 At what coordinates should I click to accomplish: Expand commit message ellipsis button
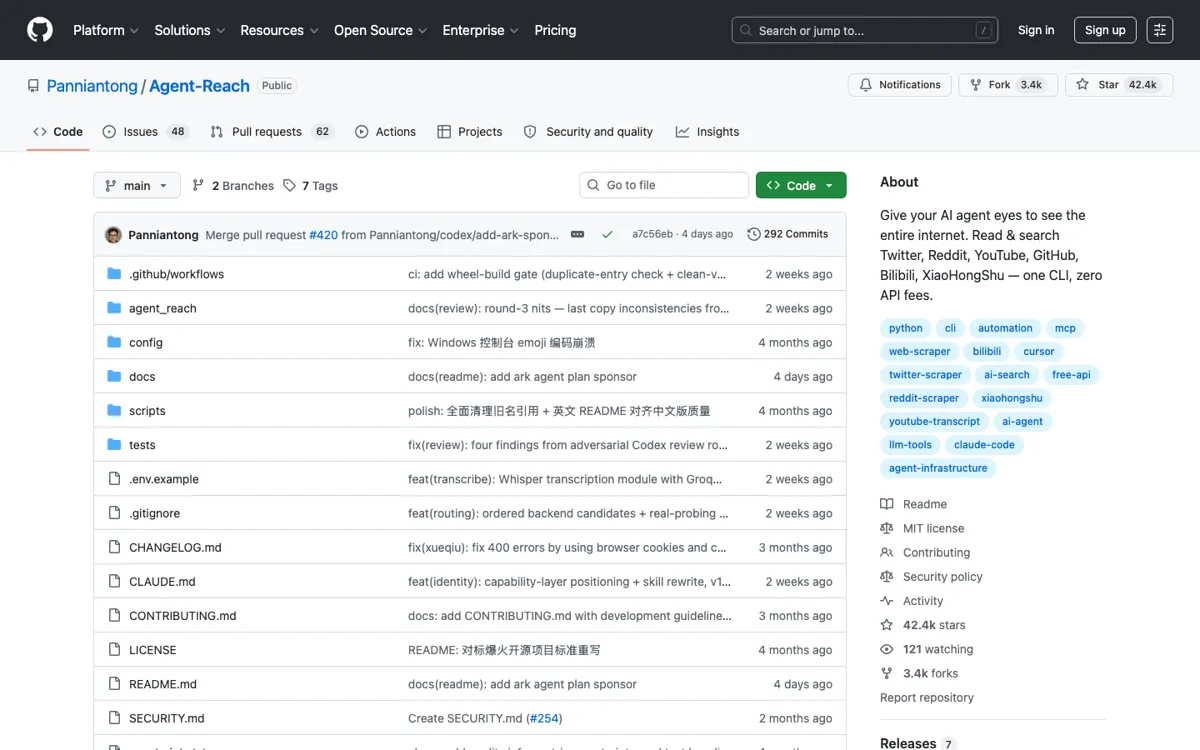(578, 234)
